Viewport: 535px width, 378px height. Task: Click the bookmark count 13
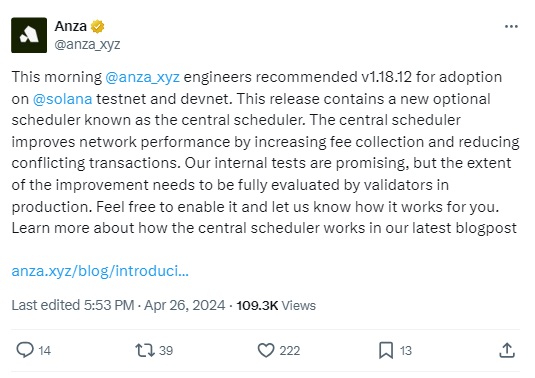(x=406, y=351)
